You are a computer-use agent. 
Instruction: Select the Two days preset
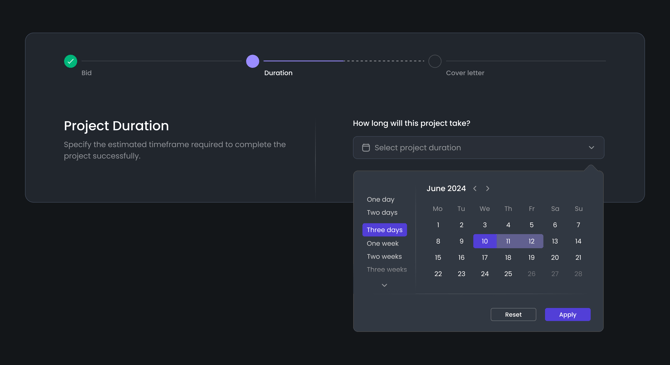[x=382, y=212]
